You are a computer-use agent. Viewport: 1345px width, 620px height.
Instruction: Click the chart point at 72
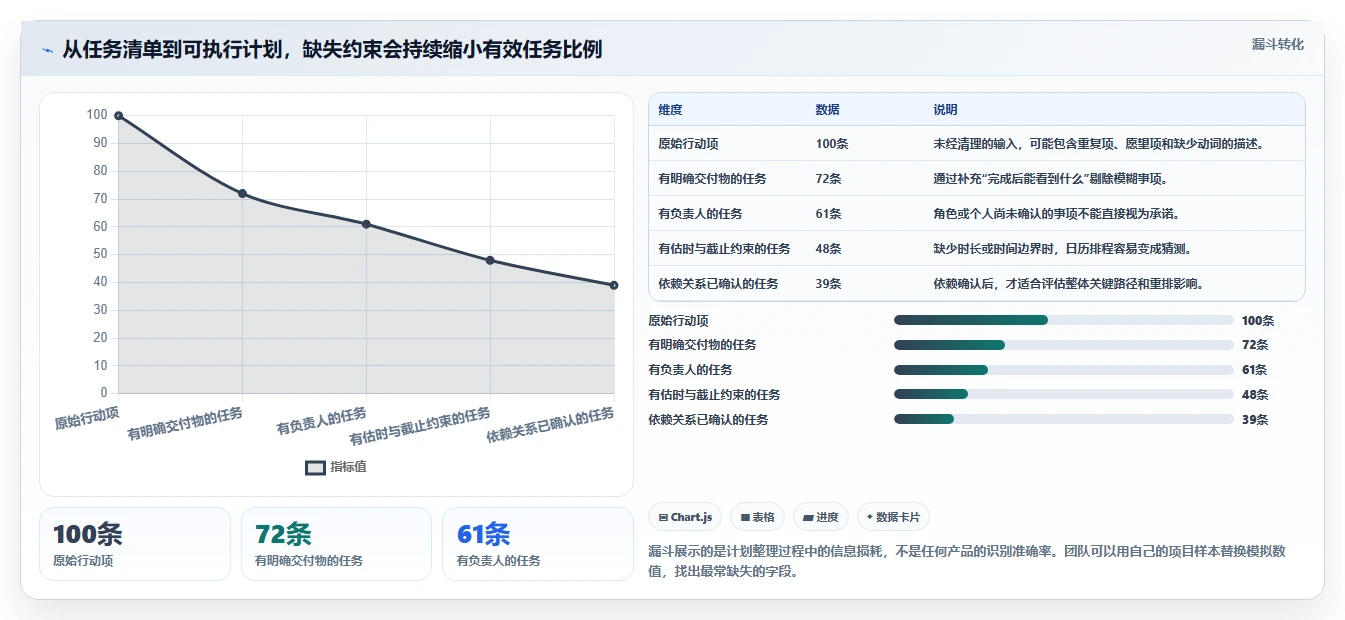click(x=242, y=193)
